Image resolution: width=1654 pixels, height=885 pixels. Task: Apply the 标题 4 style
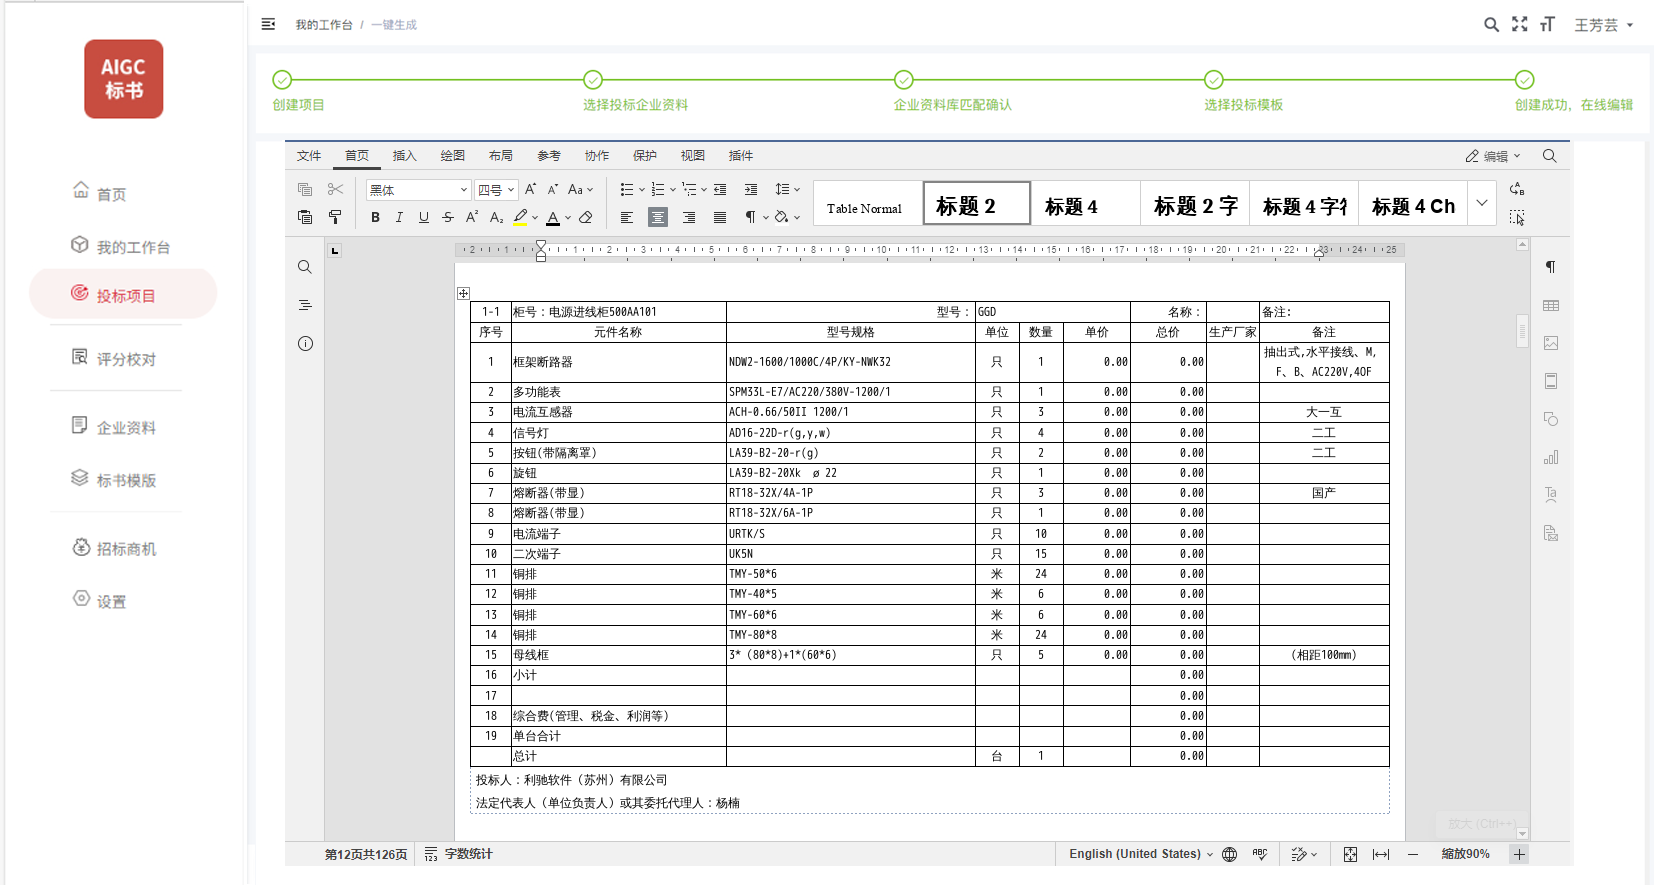point(1085,203)
